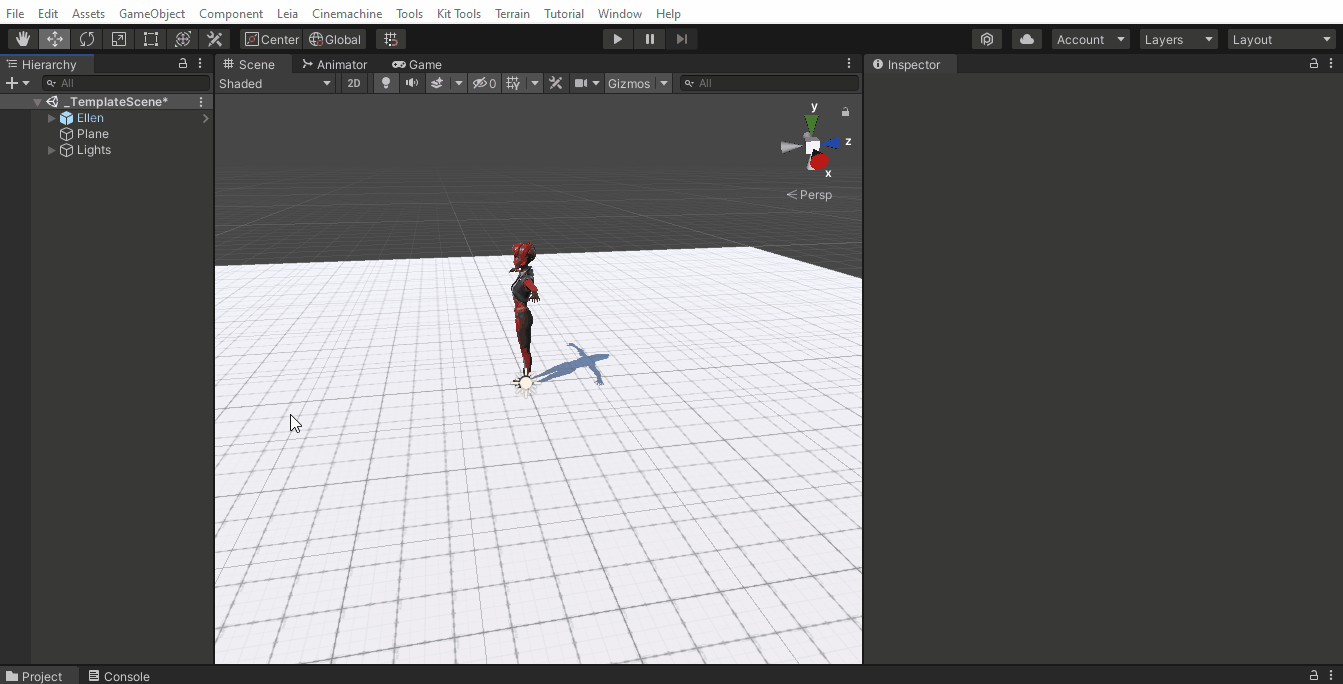This screenshot has height=684, width=1343.
Task: Open the Assets menu
Action: [88, 14]
